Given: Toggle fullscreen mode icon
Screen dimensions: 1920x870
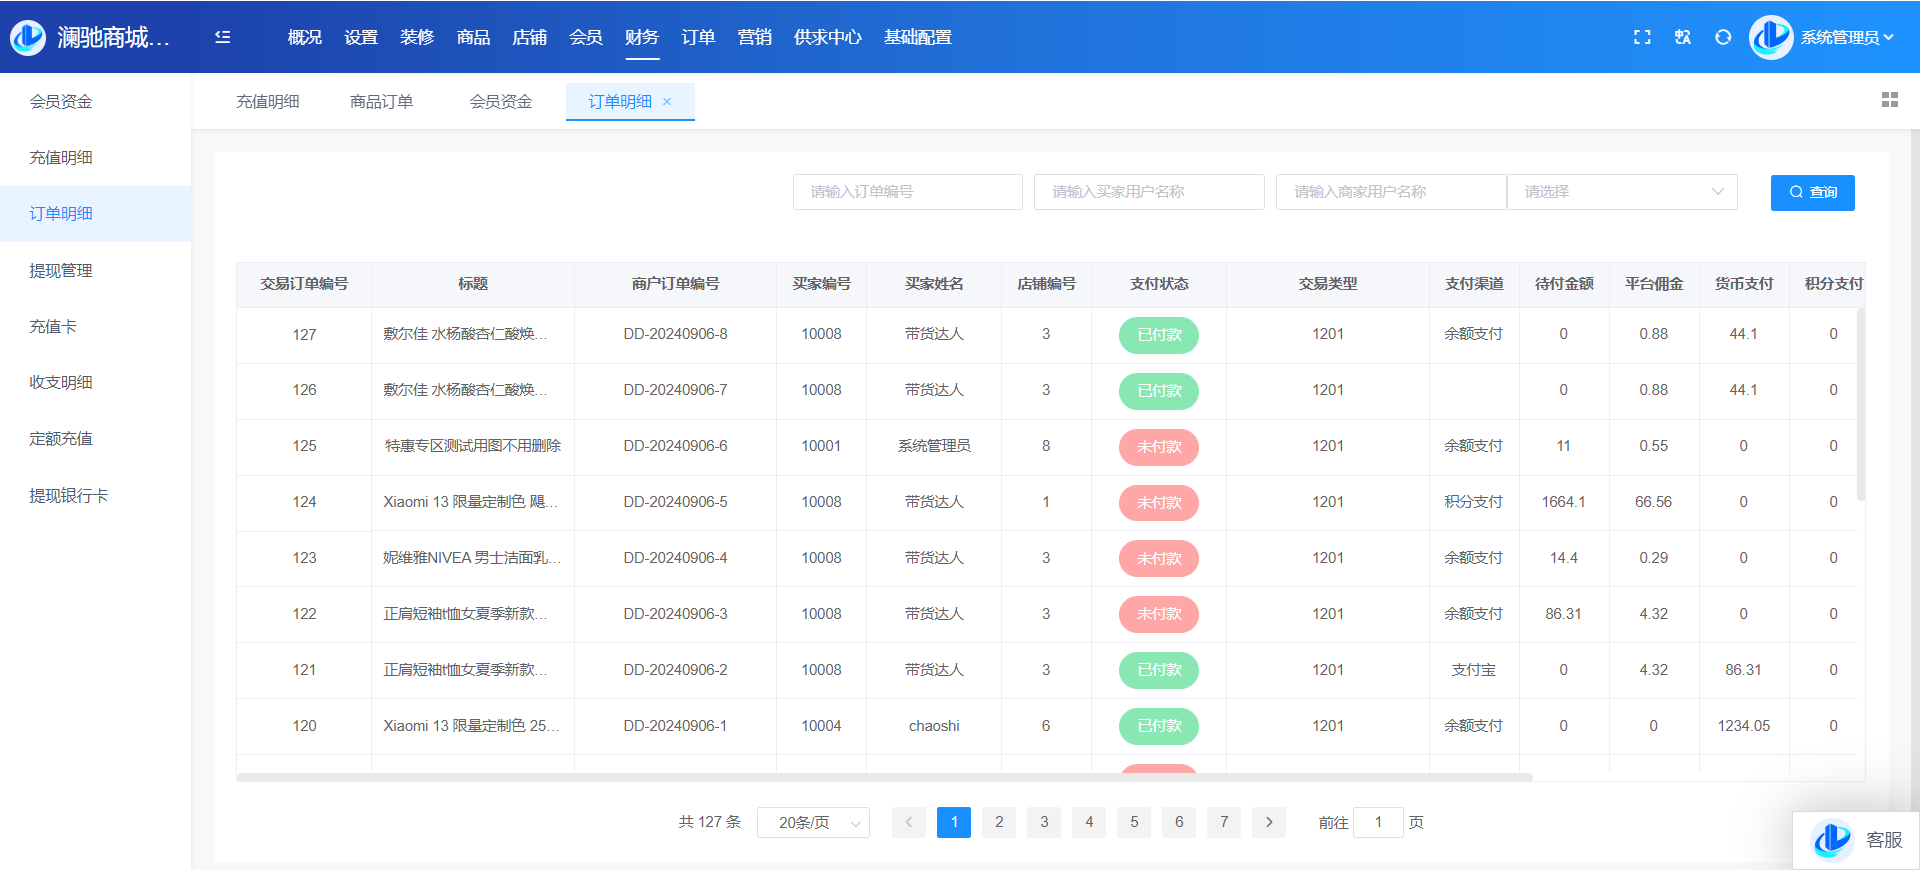Looking at the screenshot, I should pos(1642,37).
